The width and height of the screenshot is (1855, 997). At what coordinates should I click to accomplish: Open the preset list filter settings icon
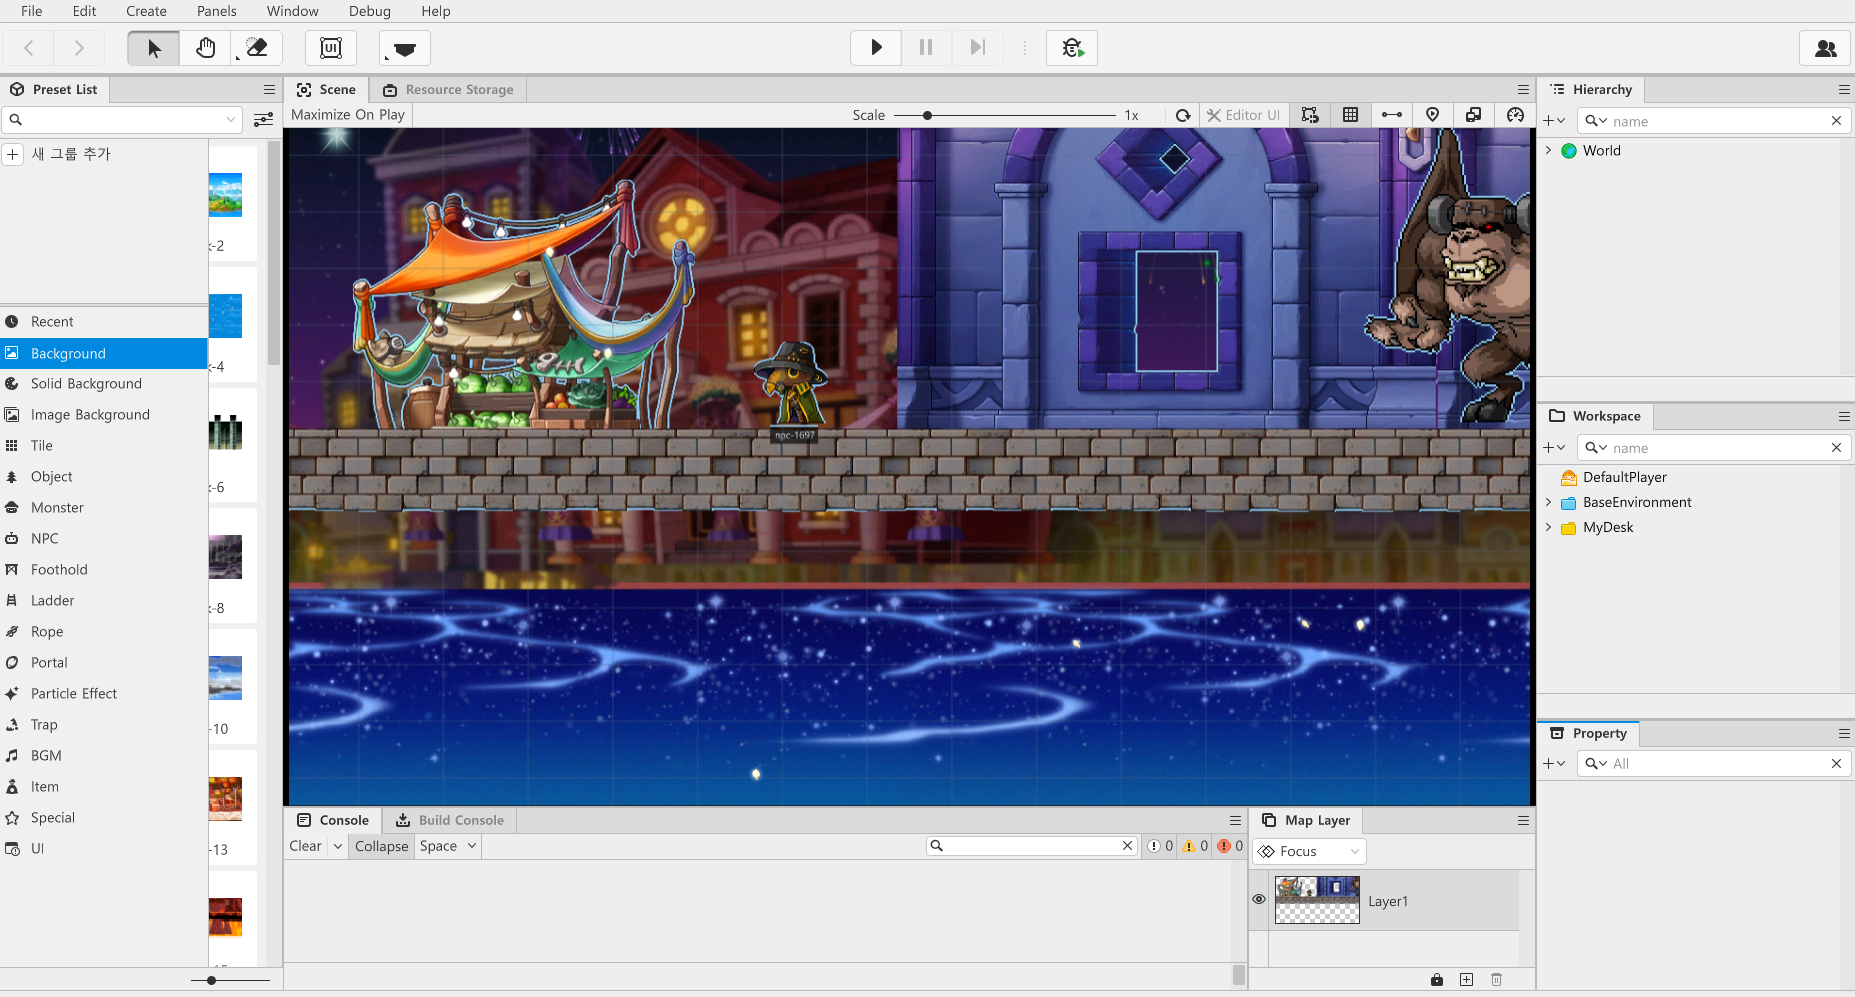[x=263, y=120]
